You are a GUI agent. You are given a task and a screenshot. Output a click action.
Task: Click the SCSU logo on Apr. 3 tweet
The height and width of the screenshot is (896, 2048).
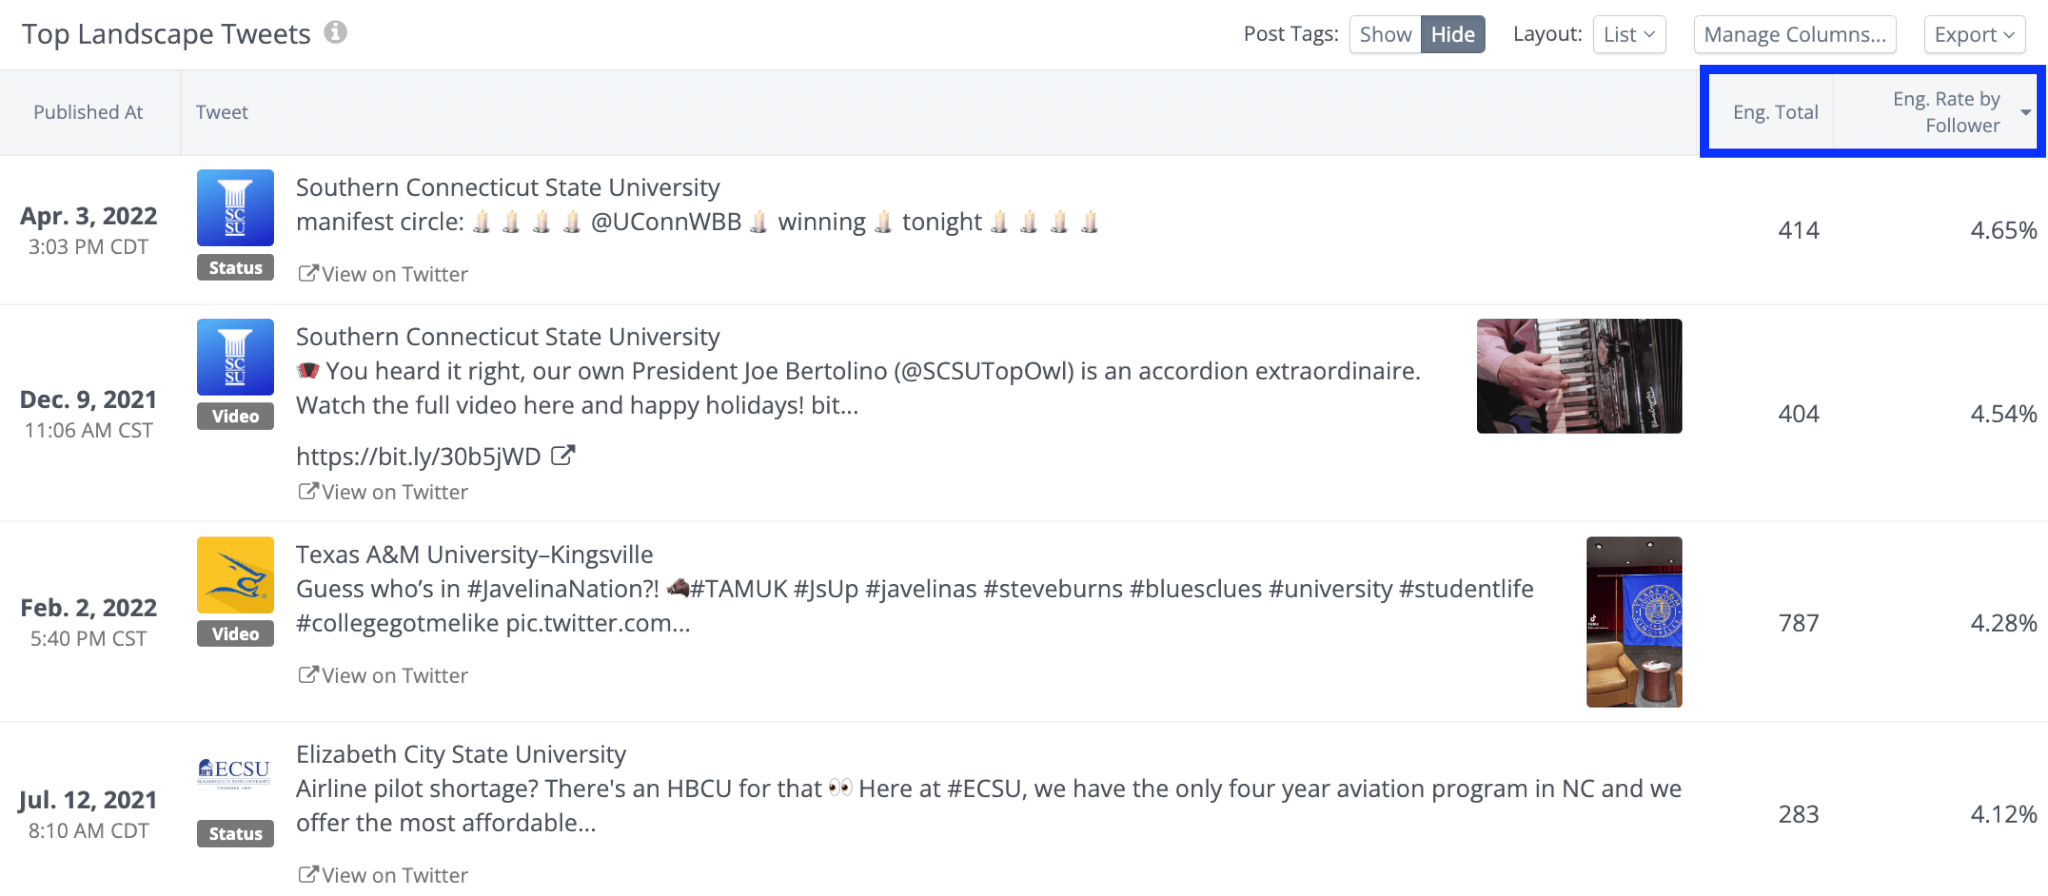pyautogui.click(x=235, y=208)
